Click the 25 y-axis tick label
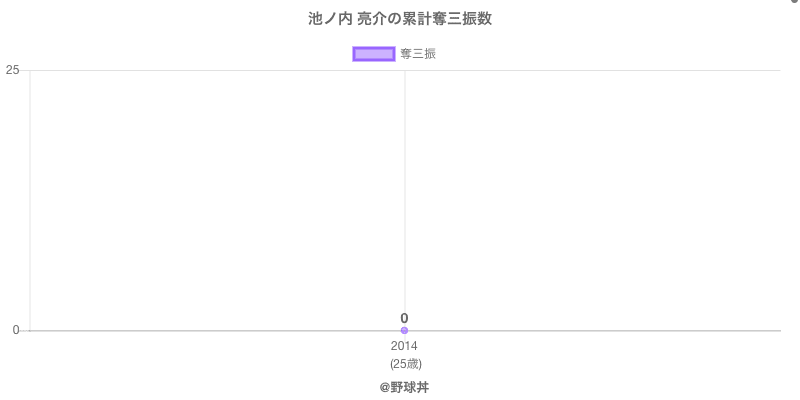This screenshot has height=400, width=800. pyautogui.click(x=12, y=70)
